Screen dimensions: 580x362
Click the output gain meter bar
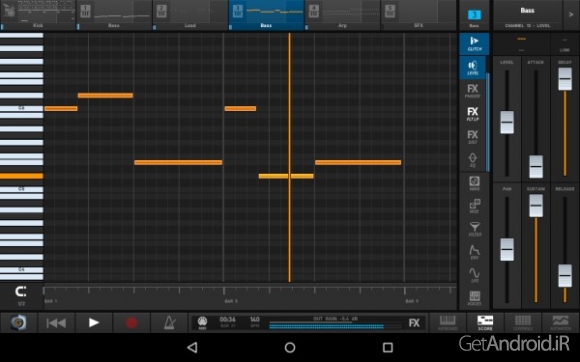tap(335, 326)
